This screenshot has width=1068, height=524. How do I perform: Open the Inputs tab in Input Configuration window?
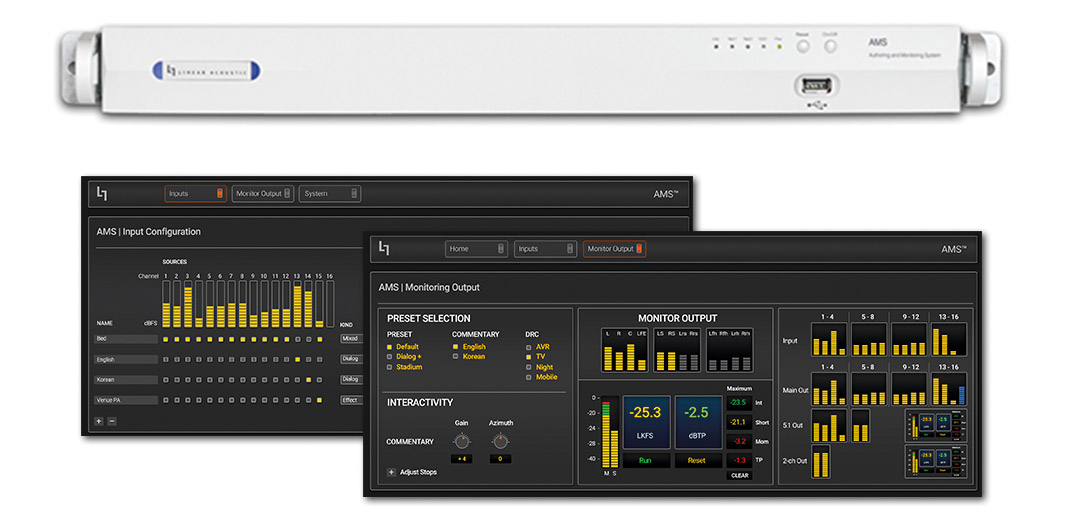tap(194, 194)
